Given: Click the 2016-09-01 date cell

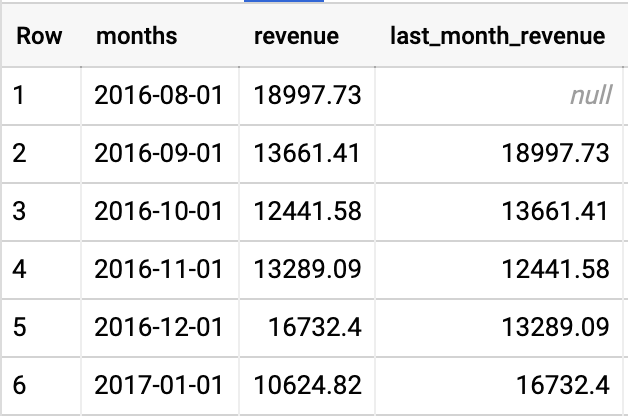Looking at the screenshot, I should point(159,154).
